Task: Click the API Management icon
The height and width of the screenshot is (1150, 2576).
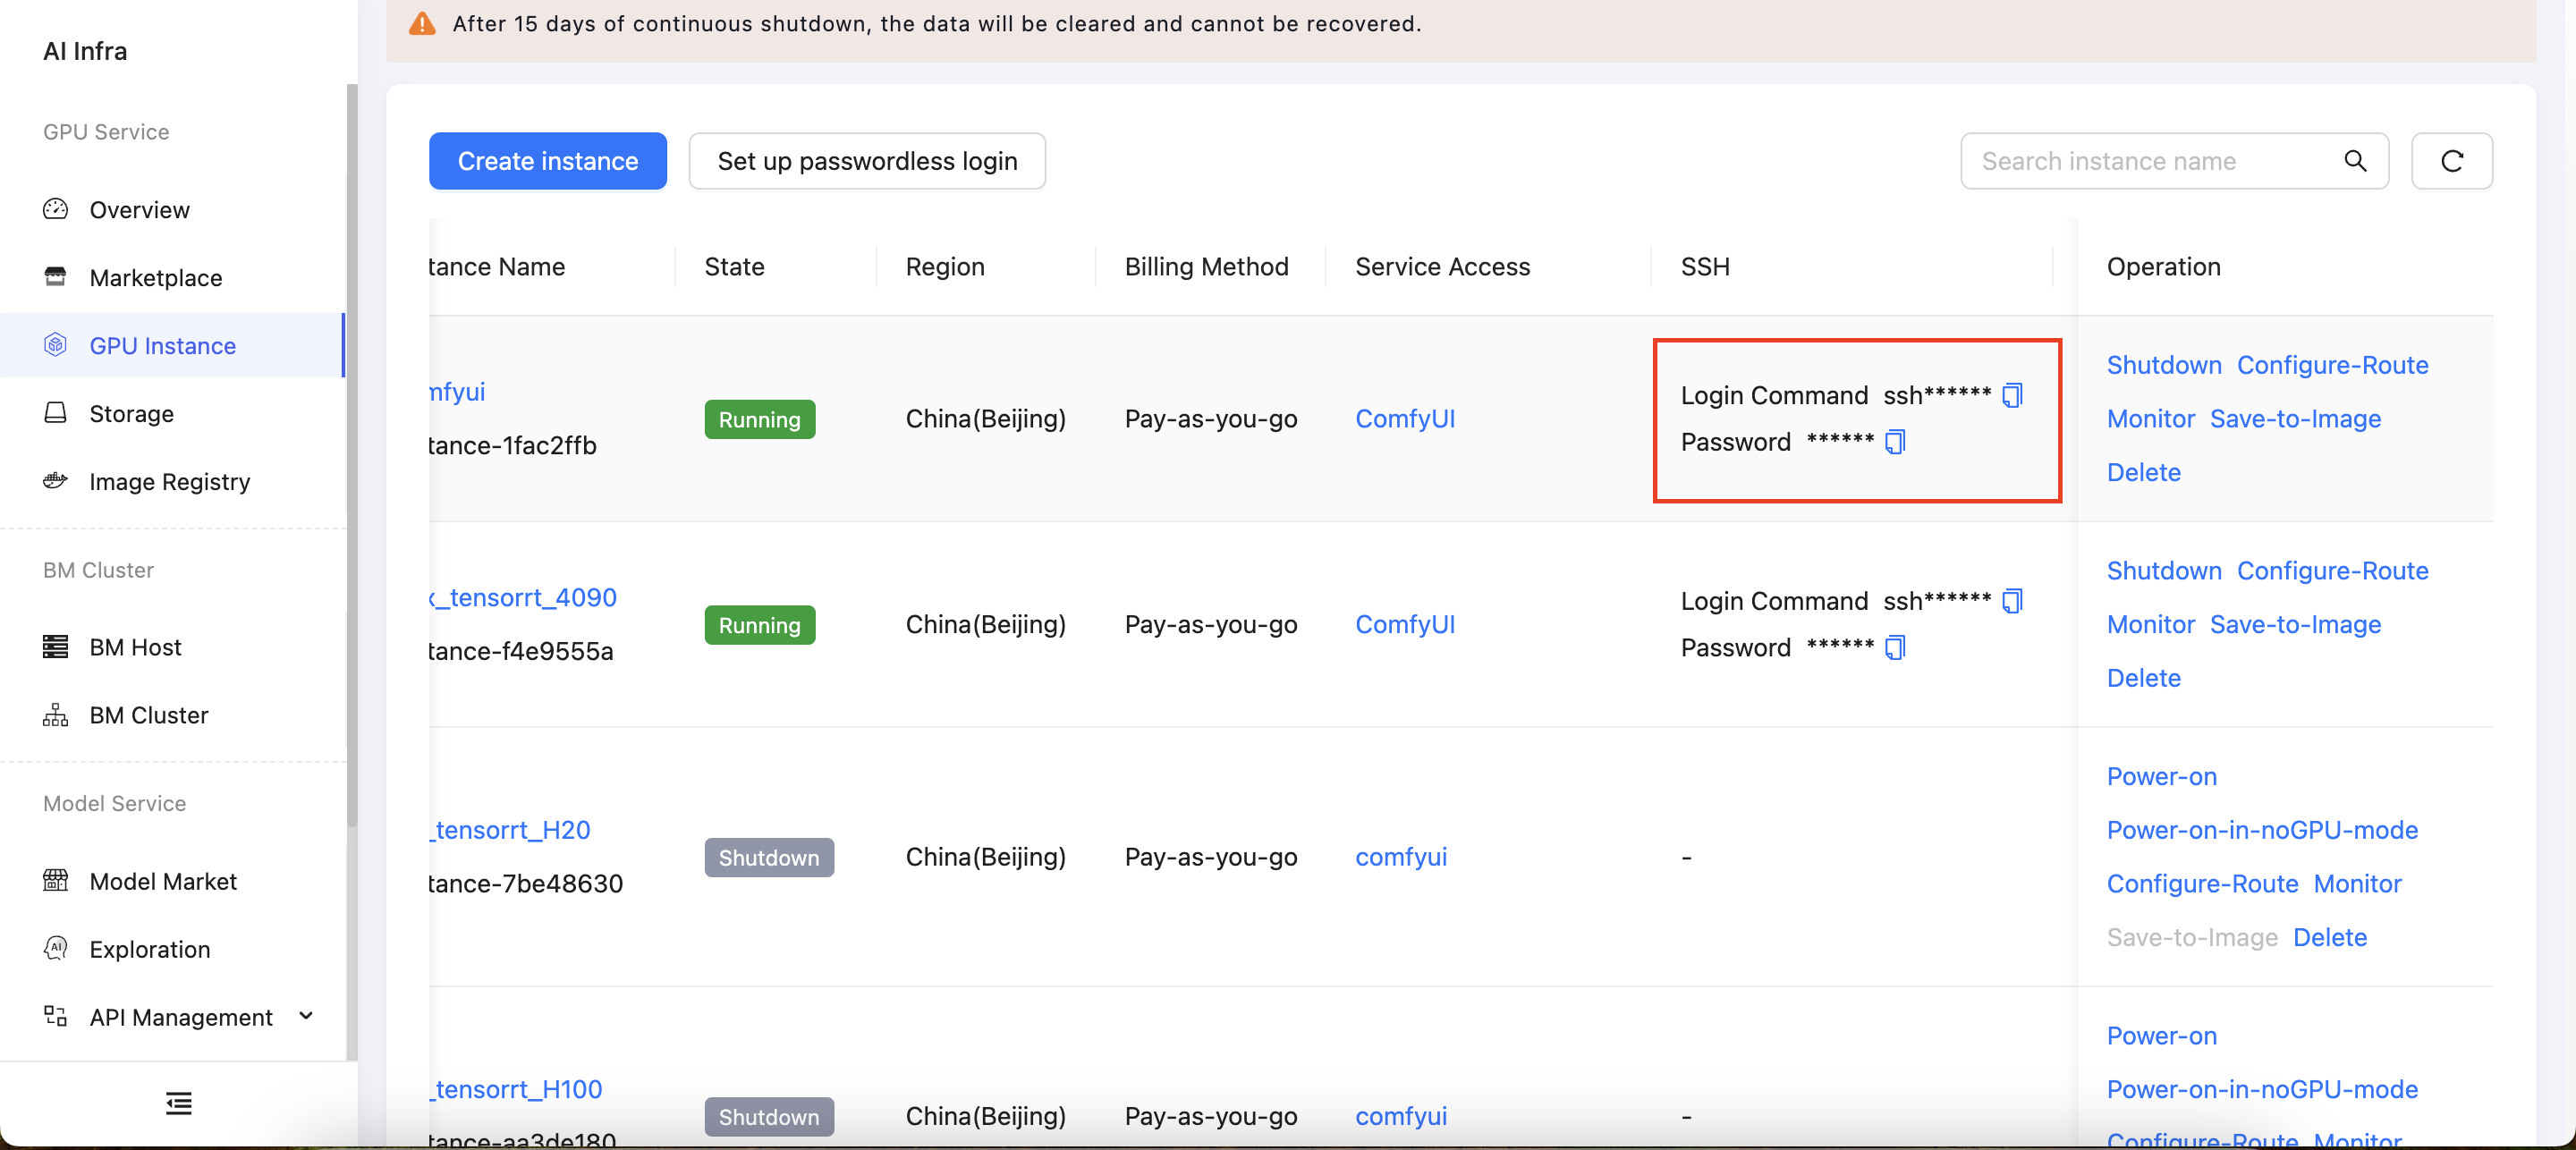Action: (x=56, y=1017)
